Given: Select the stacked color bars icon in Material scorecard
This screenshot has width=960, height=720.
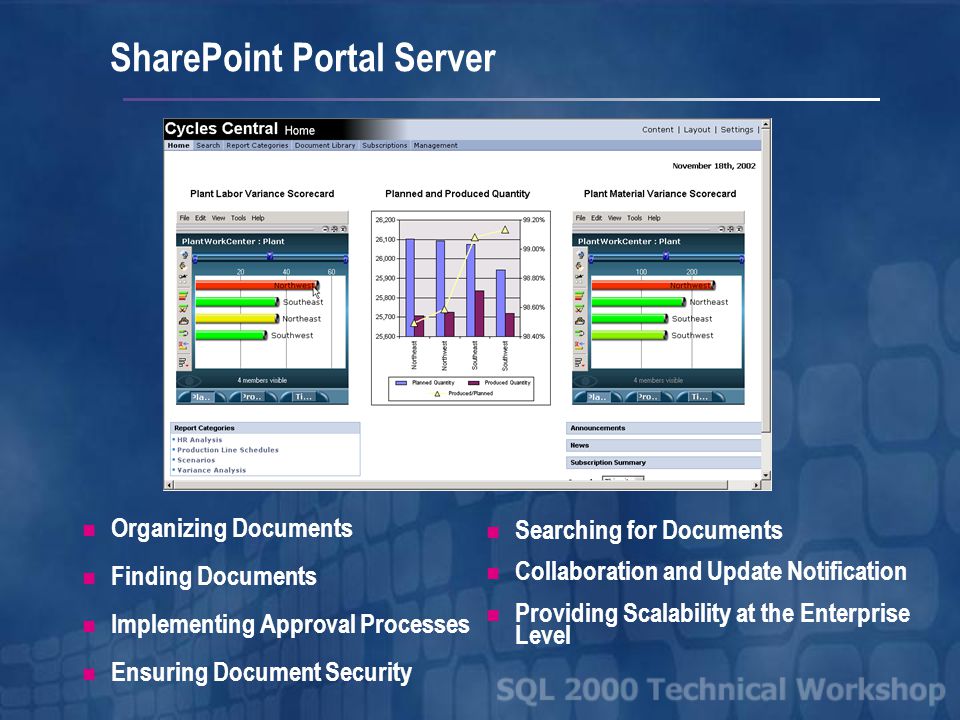Looking at the screenshot, I should coord(579,296).
